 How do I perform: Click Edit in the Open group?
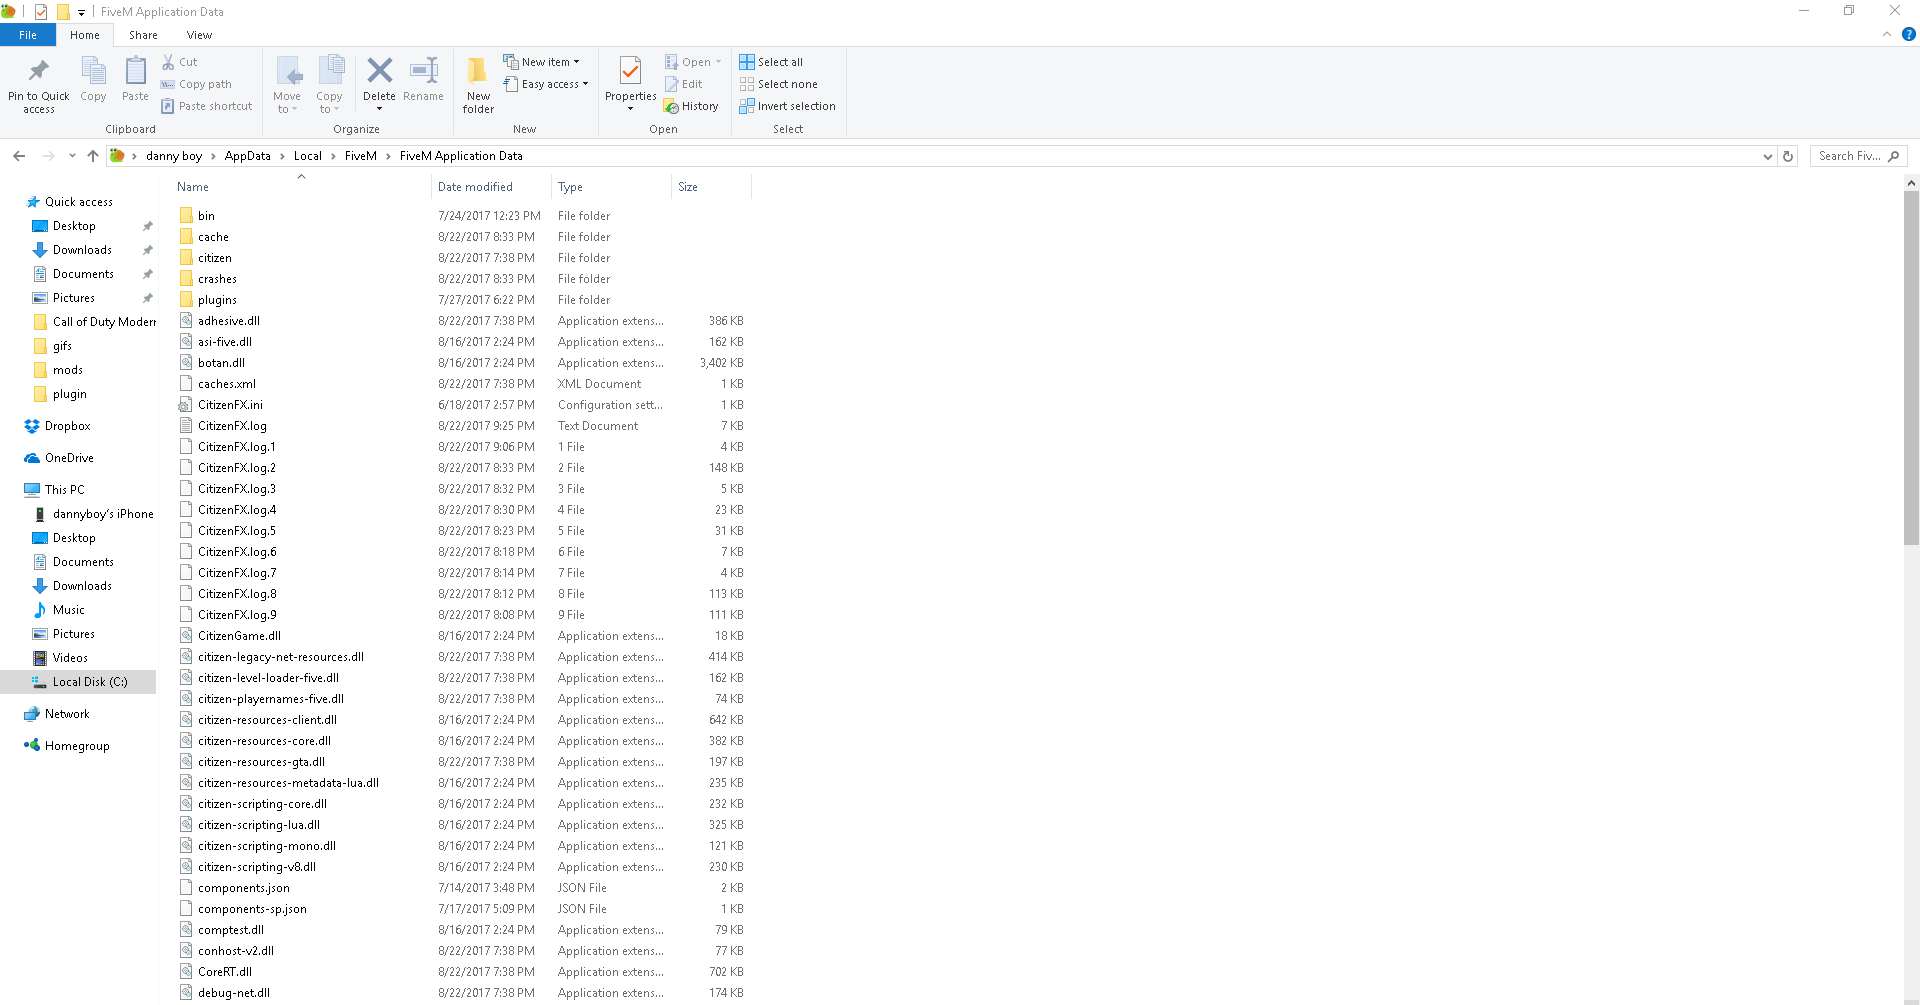[x=684, y=84]
